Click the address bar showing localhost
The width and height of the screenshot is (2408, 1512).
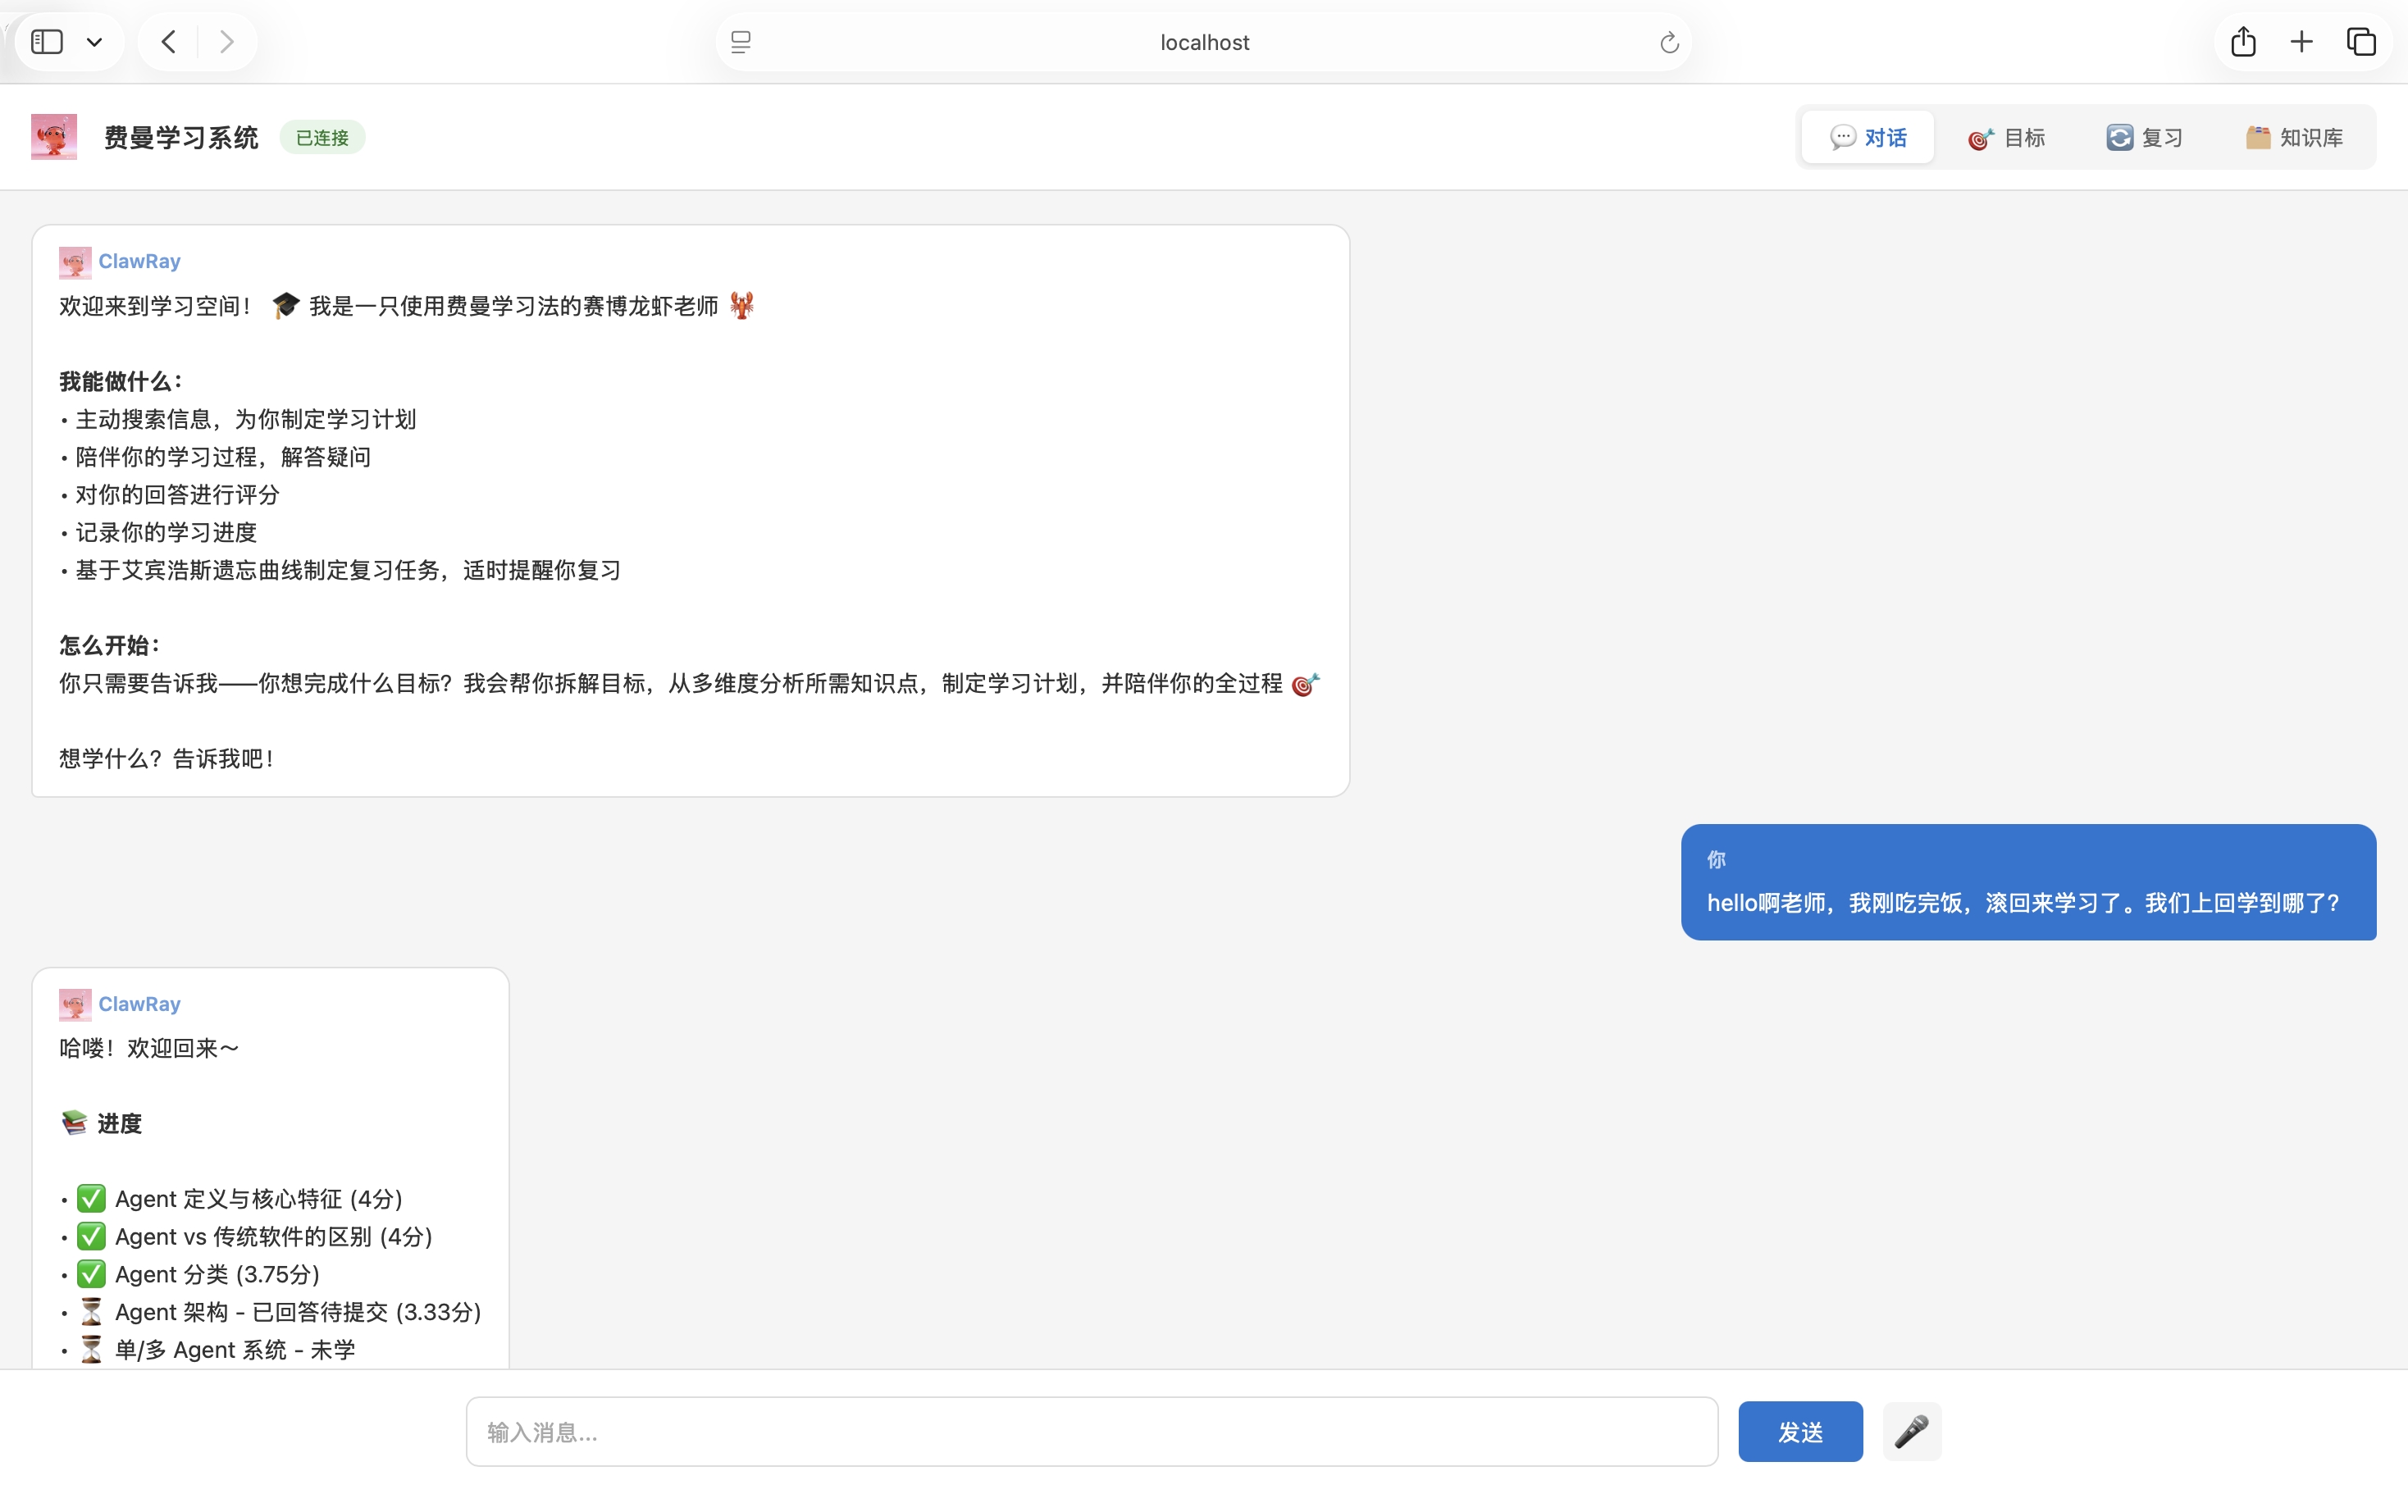[1204, 42]
